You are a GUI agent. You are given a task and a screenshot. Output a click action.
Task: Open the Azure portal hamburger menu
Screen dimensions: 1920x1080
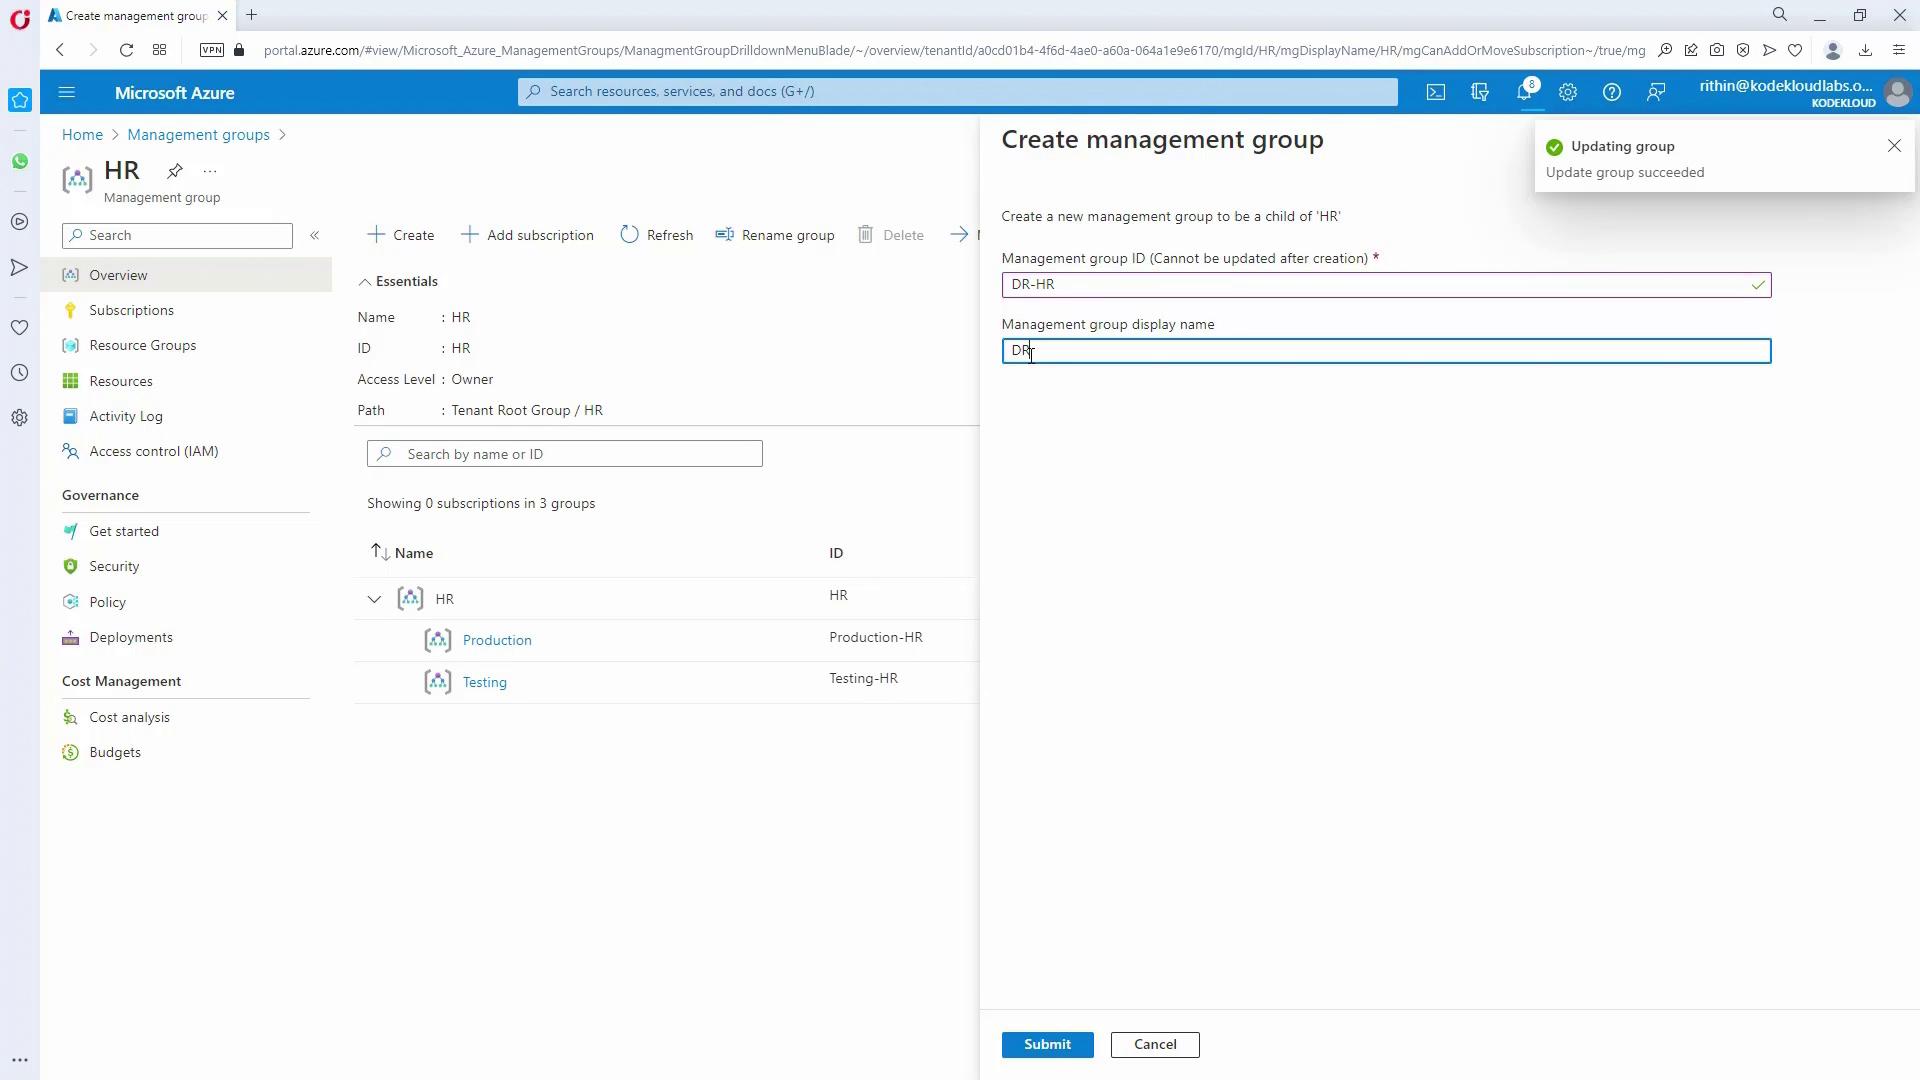click(67, 92)
